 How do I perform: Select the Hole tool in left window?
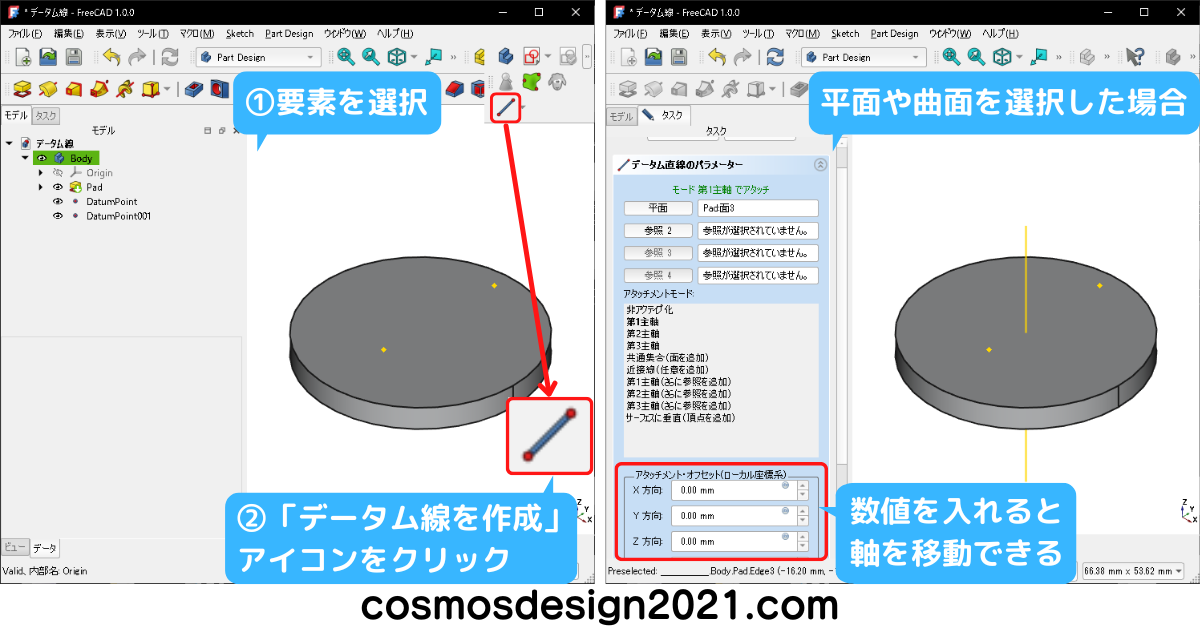219,90
